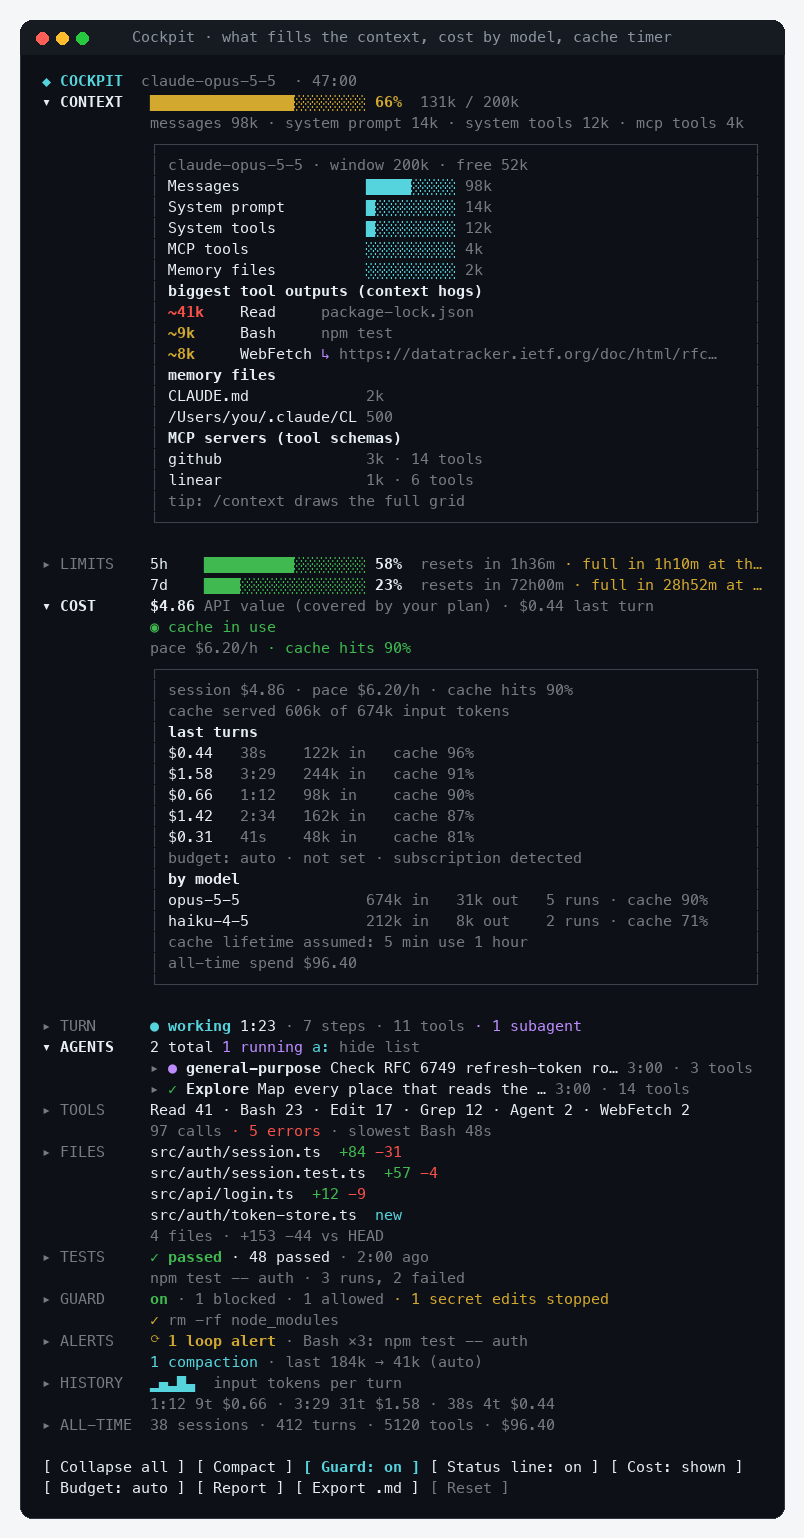Click the checkmark icon beside passed in TESTS

coord(154,1257)
